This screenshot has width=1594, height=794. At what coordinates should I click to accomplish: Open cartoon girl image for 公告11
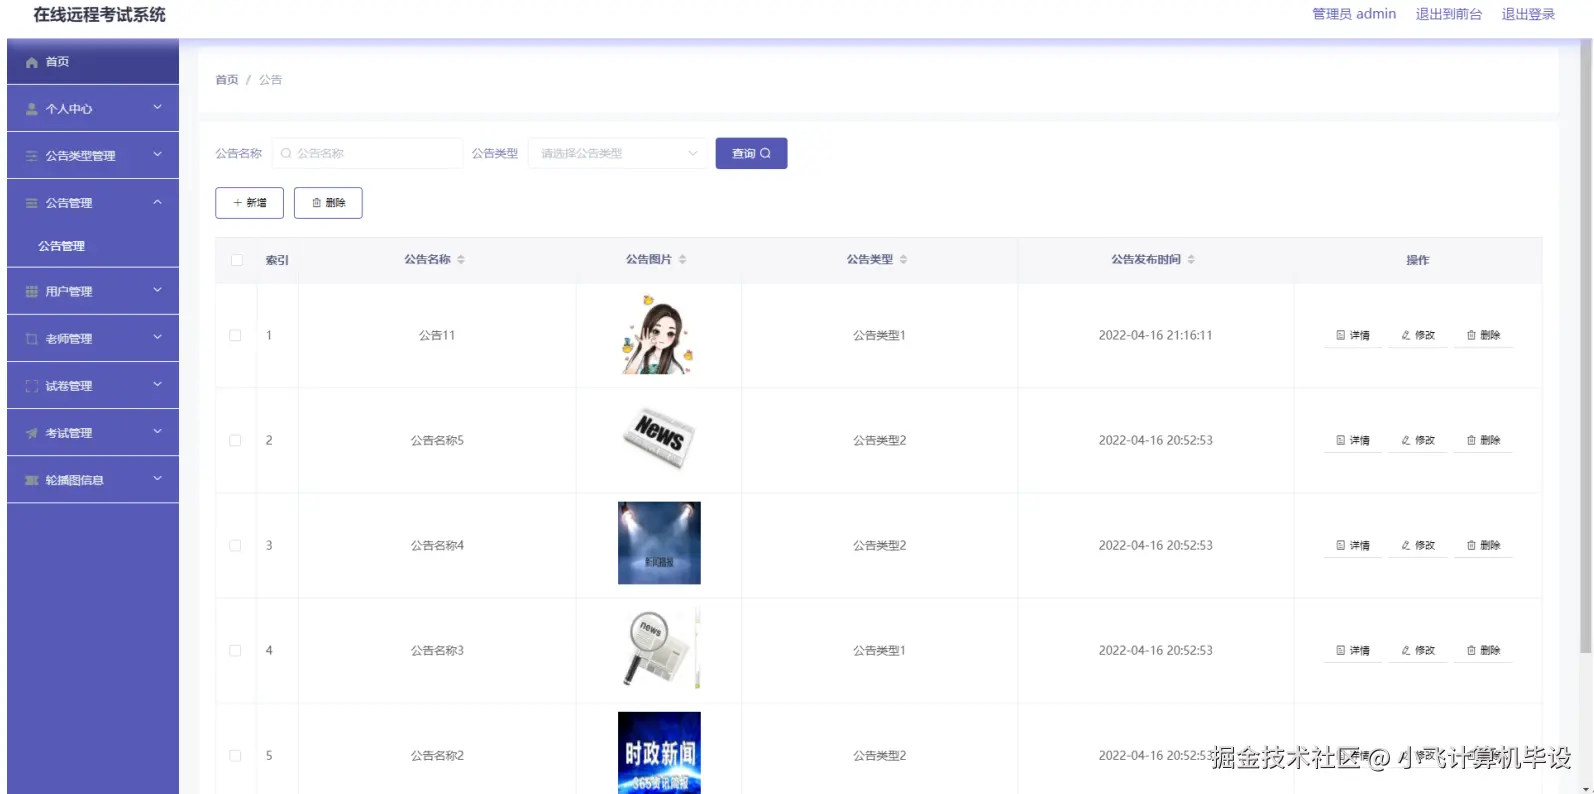pyautogui.click(x=658, y=335)
